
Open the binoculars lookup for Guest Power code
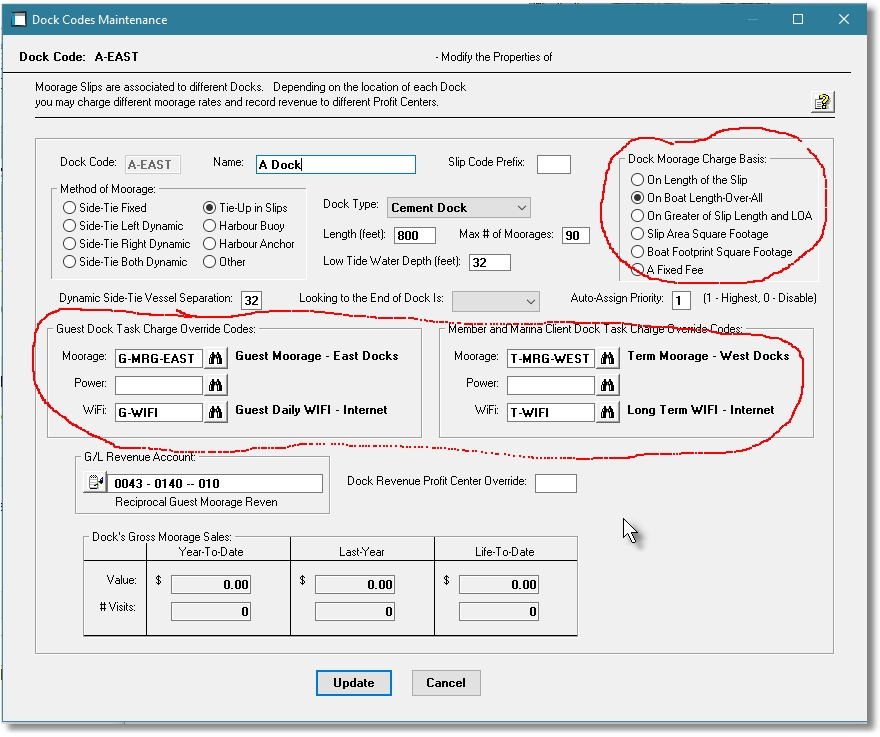click(216, 383)
